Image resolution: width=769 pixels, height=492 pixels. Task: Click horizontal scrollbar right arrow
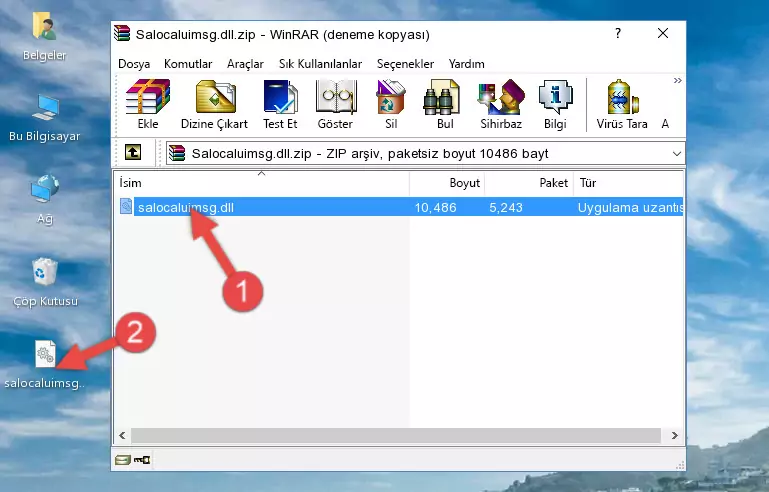[675, 435]
